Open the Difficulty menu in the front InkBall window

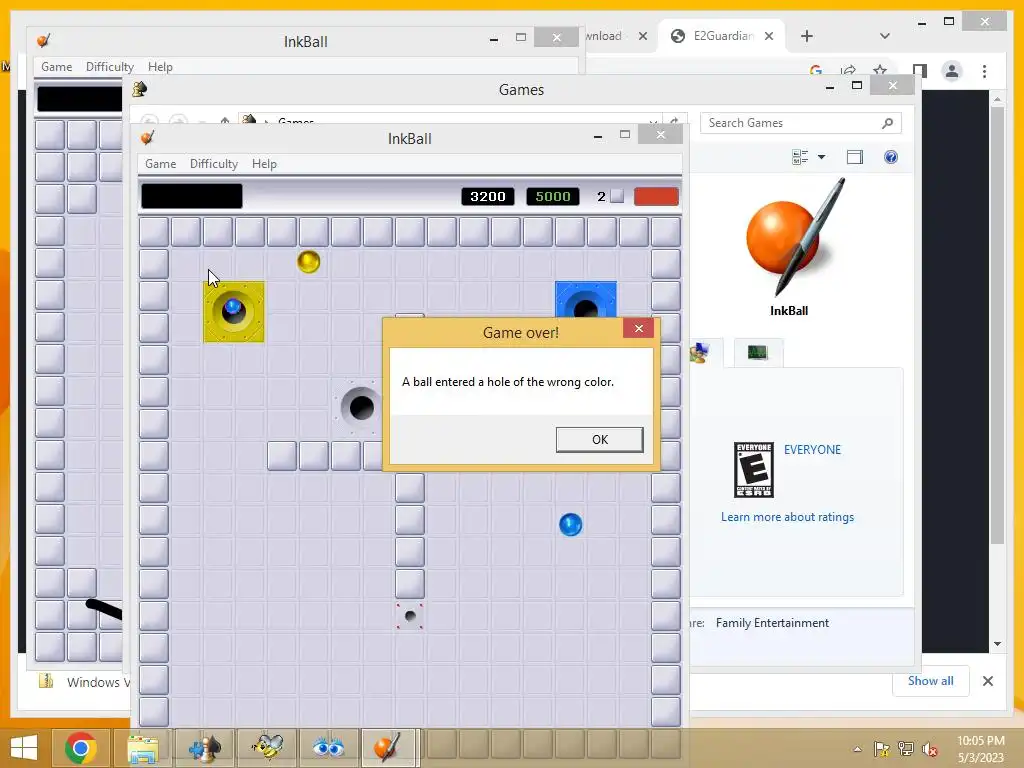coord(214,164)
